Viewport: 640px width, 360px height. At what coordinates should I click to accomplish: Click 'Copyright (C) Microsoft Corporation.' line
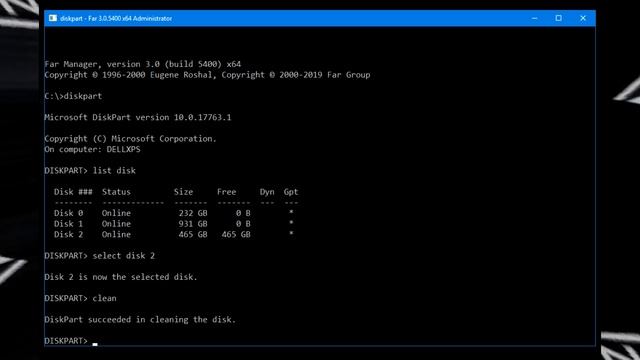pos(130,138)
